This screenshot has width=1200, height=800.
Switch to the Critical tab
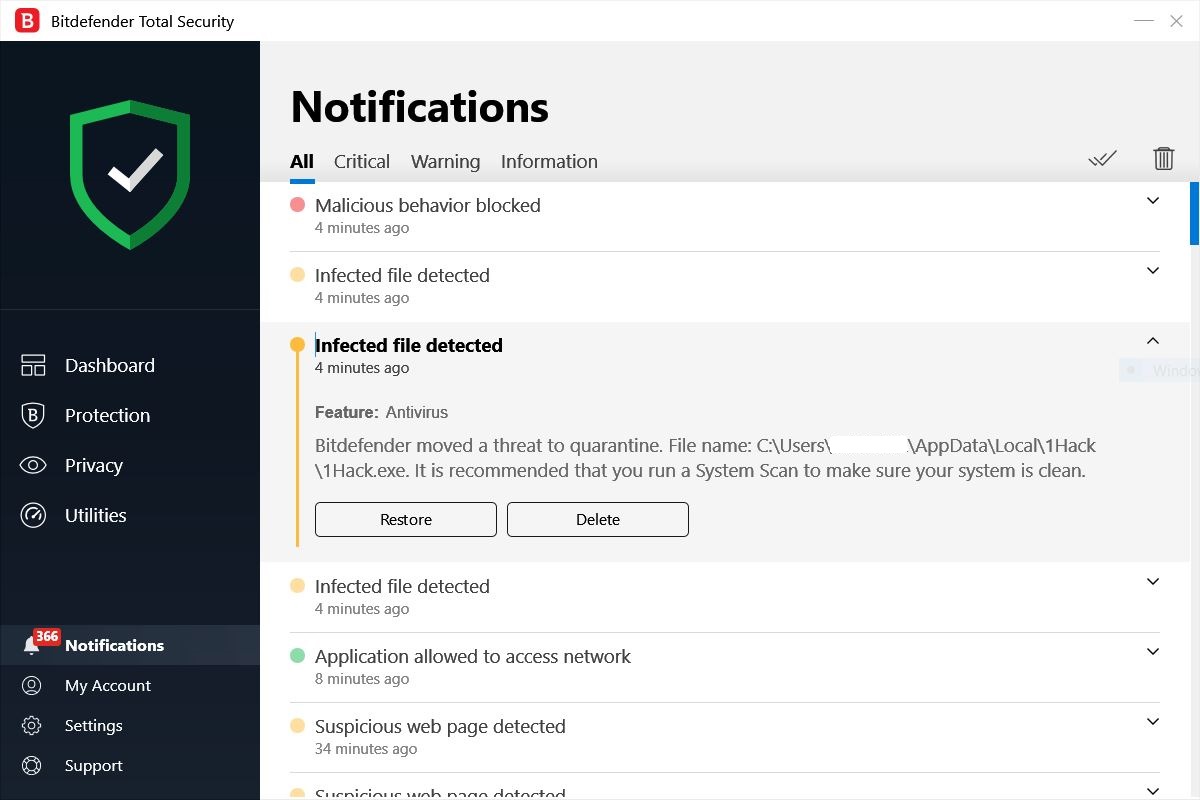coord(361,162)
